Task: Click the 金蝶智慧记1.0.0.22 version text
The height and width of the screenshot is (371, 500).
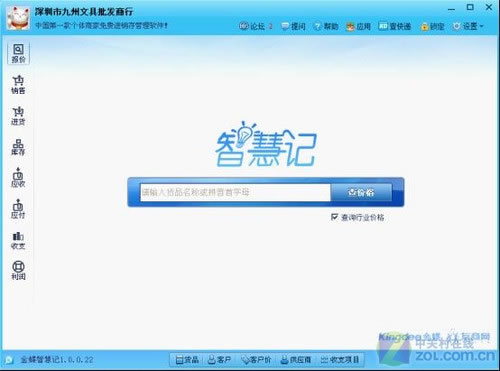Action: (57, 360)
